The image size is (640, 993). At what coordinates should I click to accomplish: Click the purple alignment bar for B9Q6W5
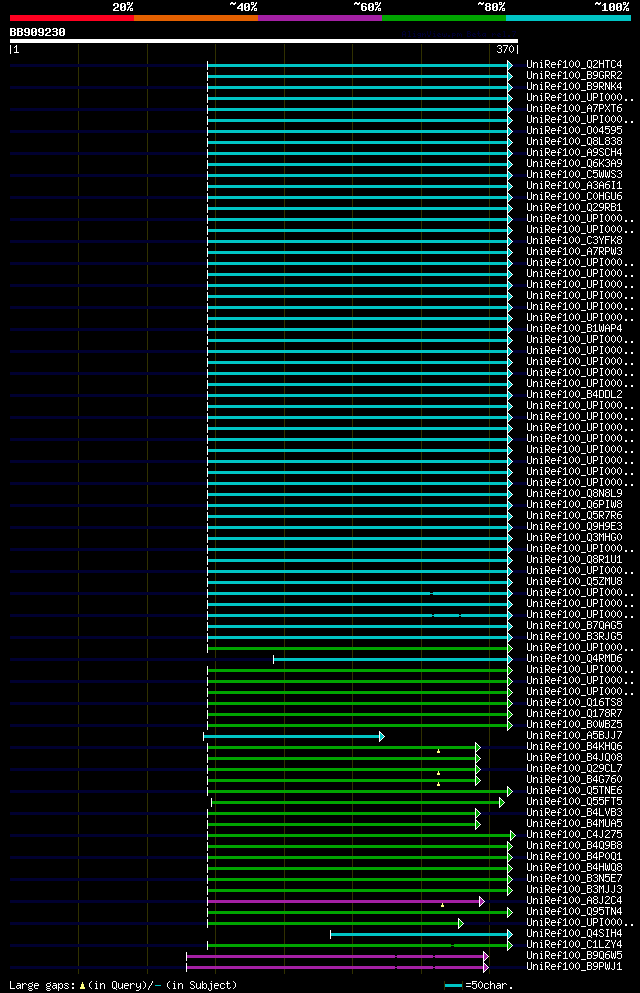[337, 956]
